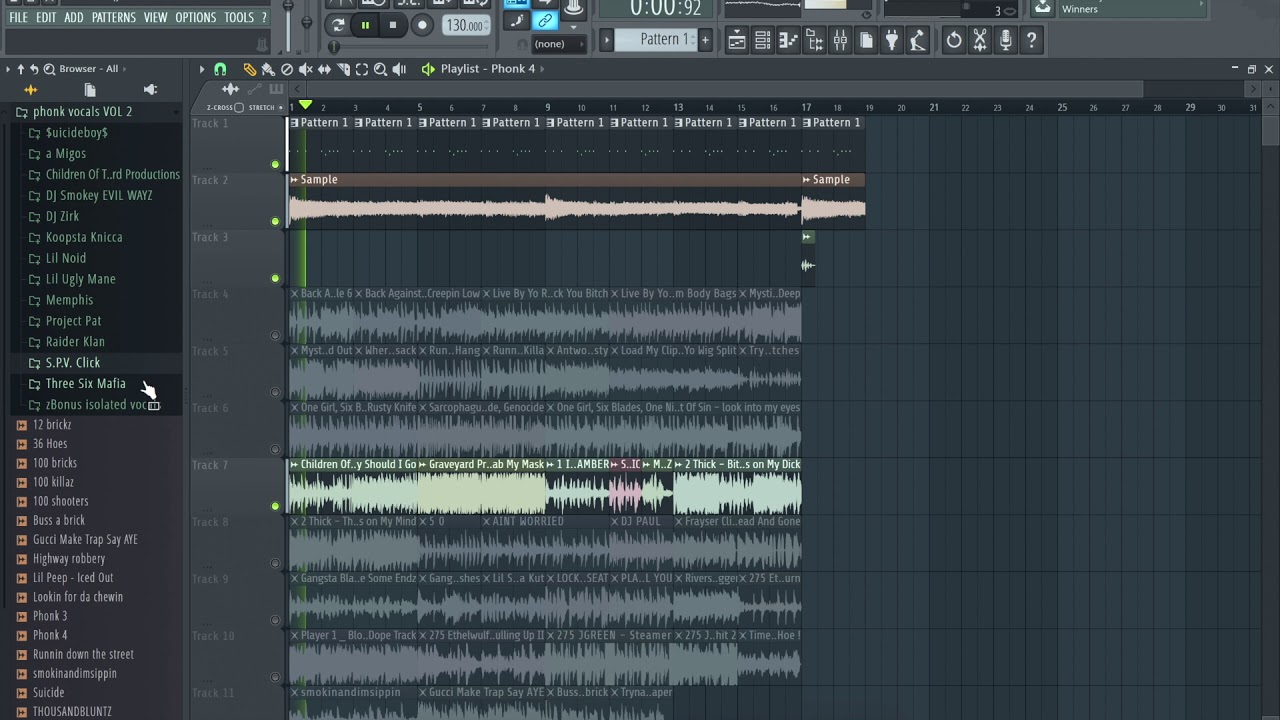This screenshot has height=720, width=1280.
Task: Select the Phonk 4 browser item
Action: tap(50, 635)
